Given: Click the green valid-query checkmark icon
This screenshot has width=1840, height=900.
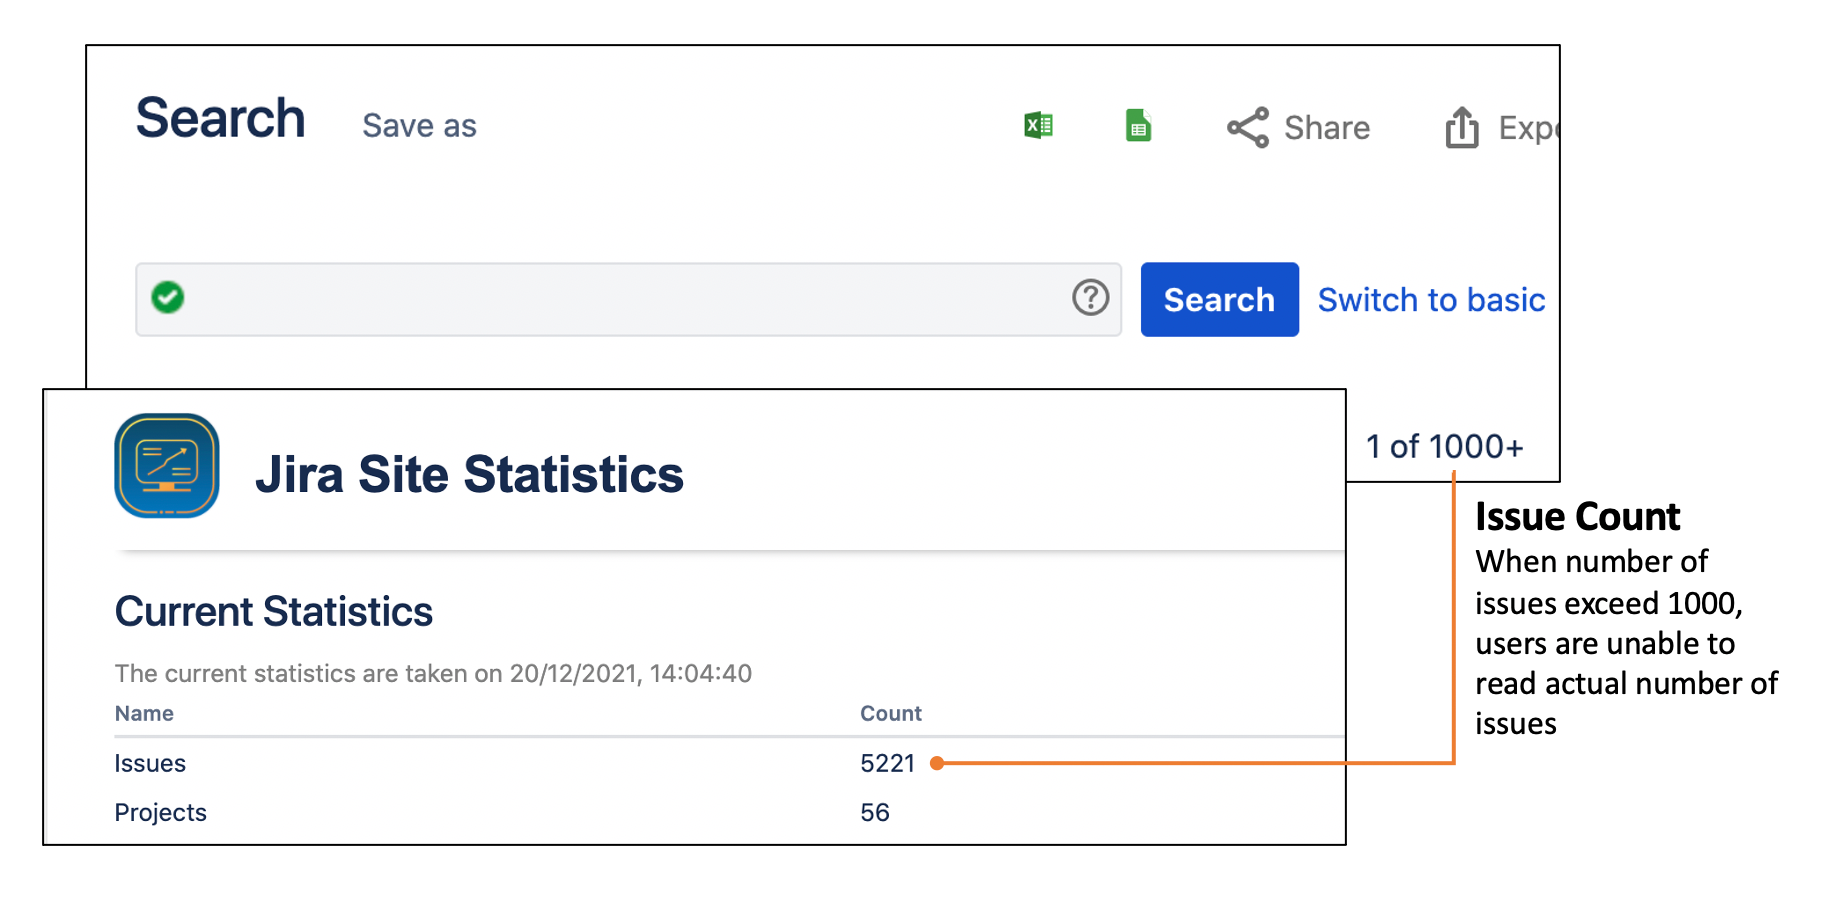Looking at the screenshot, I should tap(168, 297).
